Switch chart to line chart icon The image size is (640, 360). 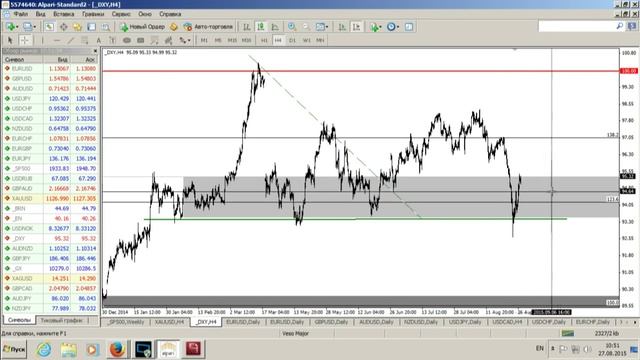click(275, 27)
